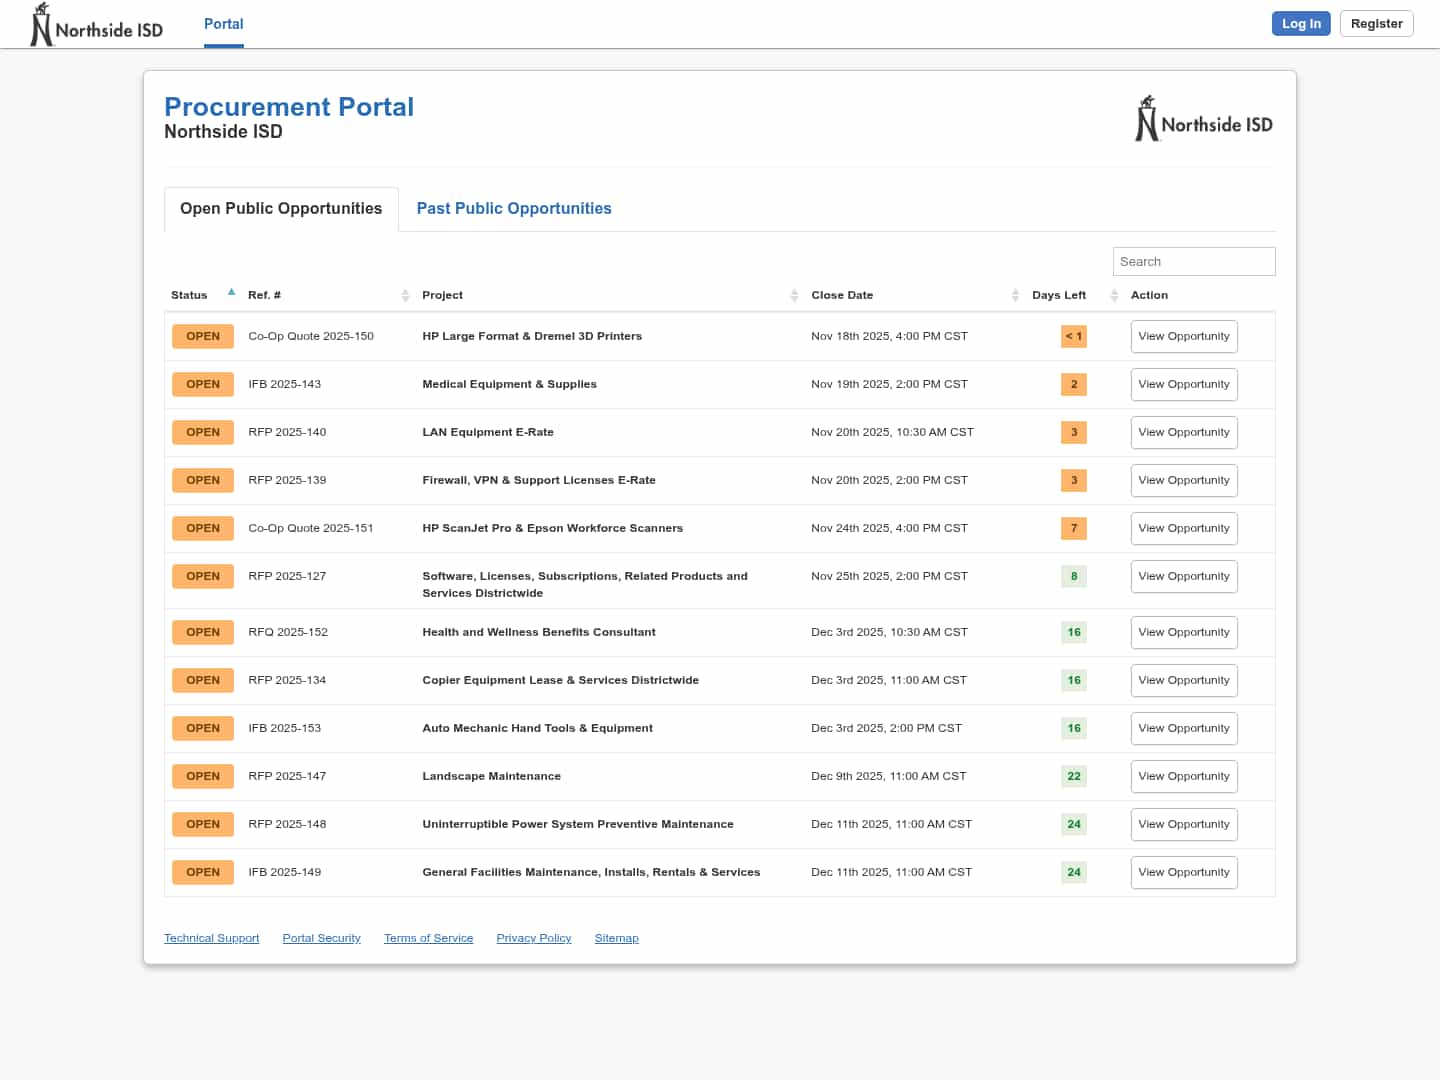Click the Northside ISD logo in portal card
The height and width of the screenshot is (1080, 1440).
coord(1204,120)
